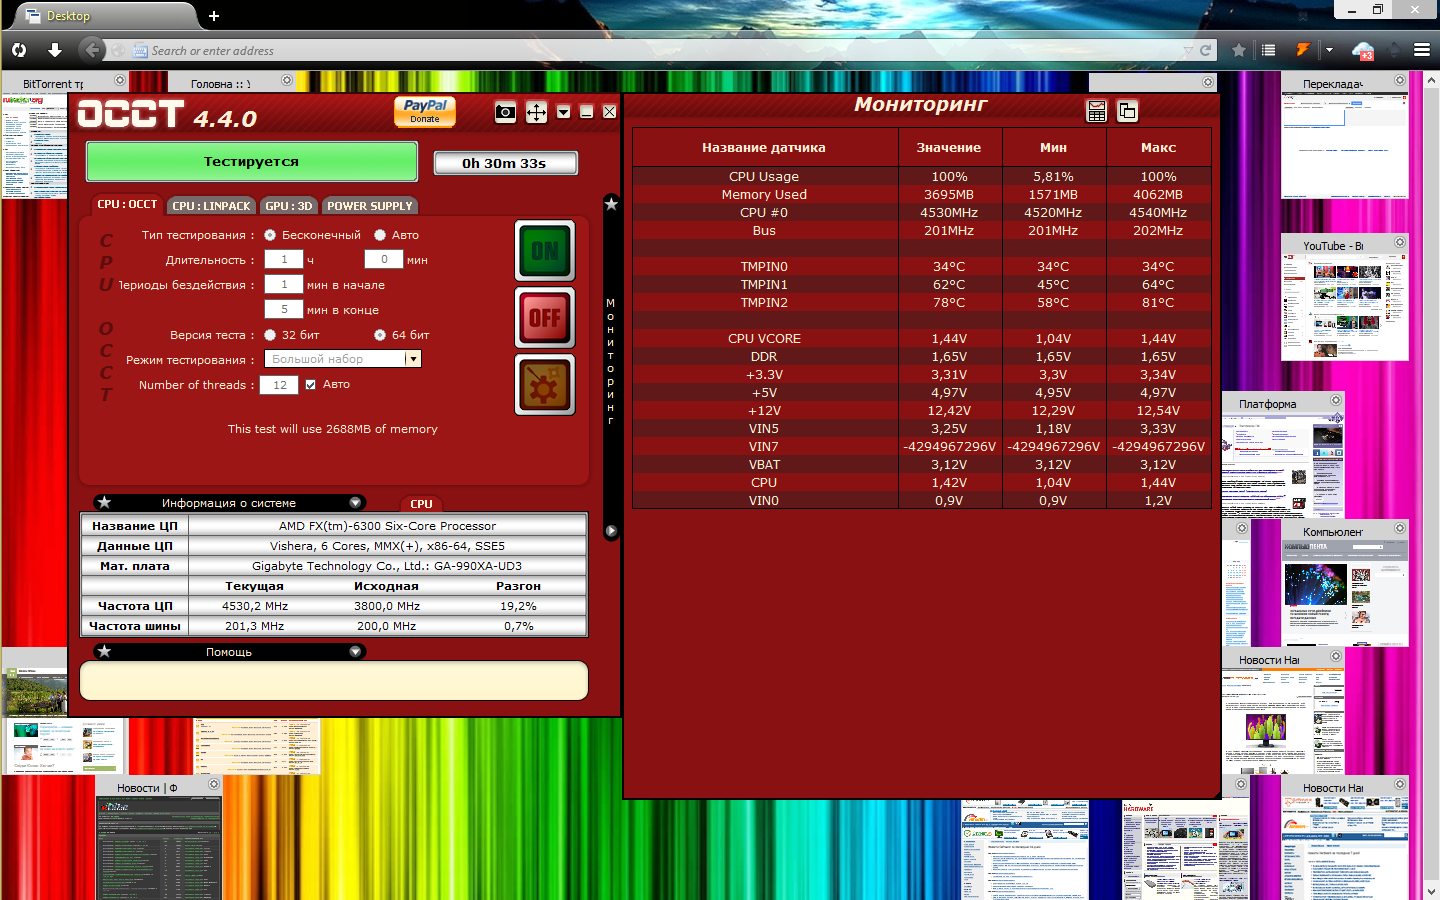Click the overlapping-windows icon in Мониторинг header
Screen dimensions: 1440x900
coord(1128,111)
